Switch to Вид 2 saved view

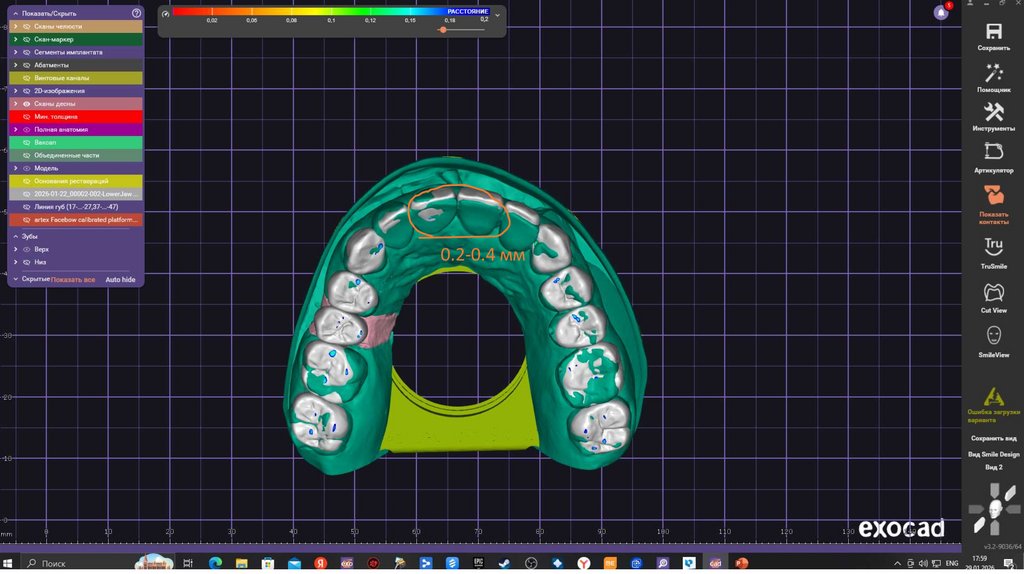coord(993,467)
